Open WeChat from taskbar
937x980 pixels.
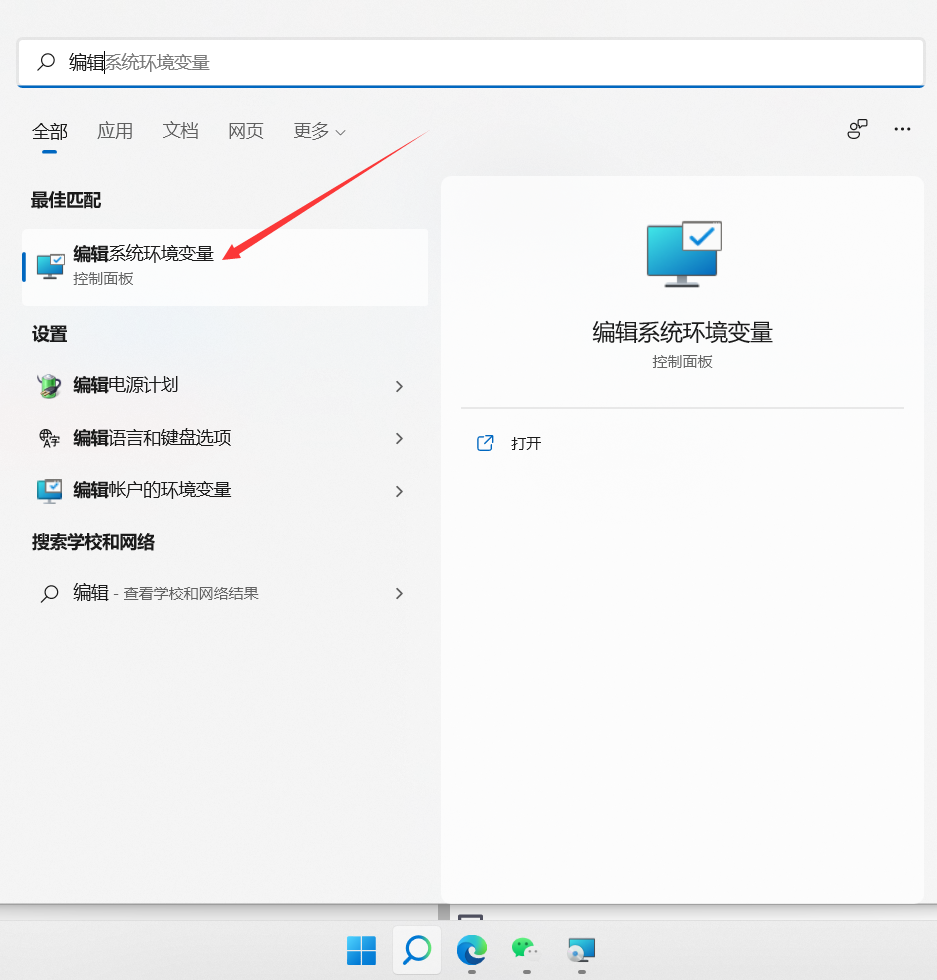tap(526, 951)
